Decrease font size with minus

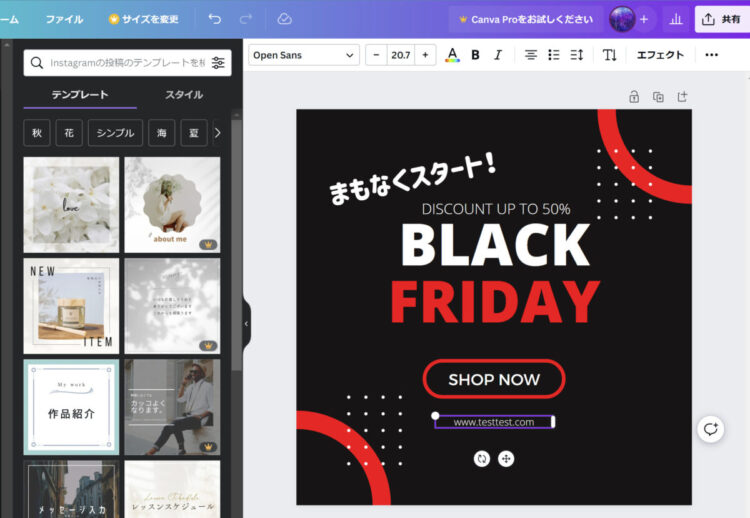376,55
